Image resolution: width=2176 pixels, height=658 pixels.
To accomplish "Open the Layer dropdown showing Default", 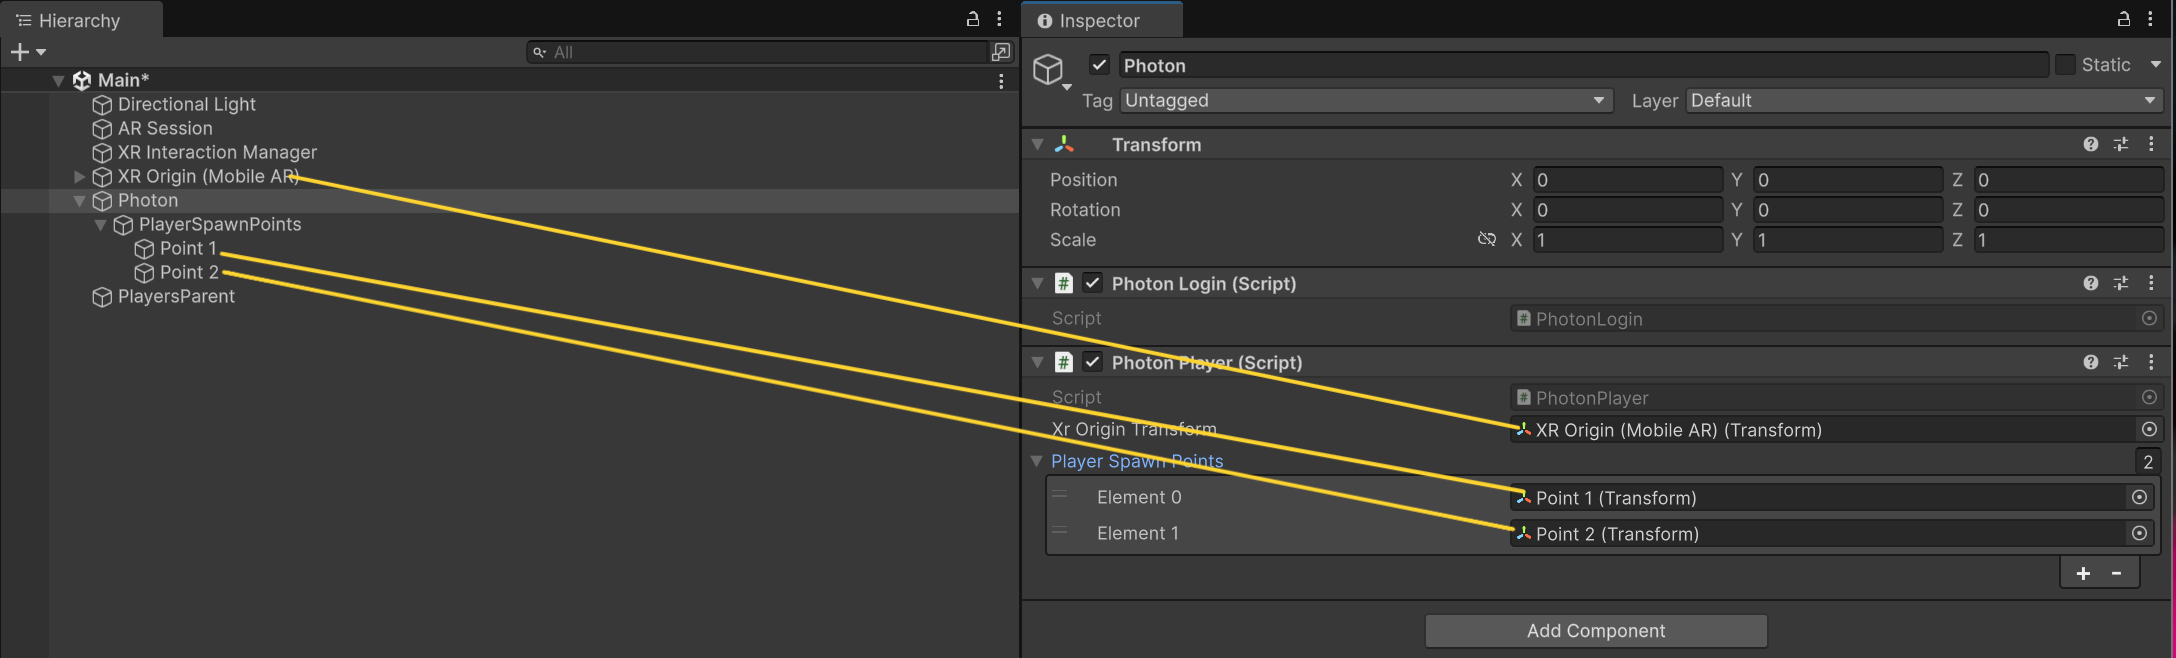I will pos(1924,100).
